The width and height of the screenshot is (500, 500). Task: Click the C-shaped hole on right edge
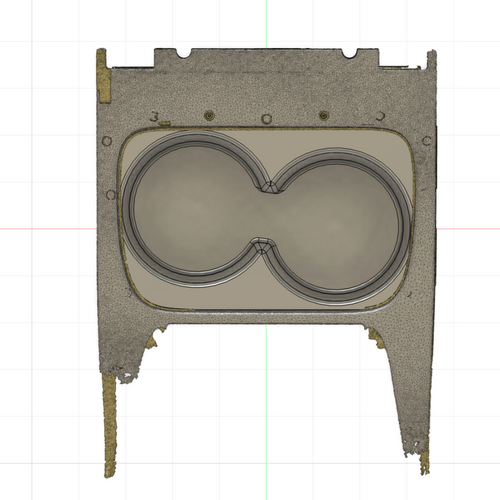click(x=427, y=141)
